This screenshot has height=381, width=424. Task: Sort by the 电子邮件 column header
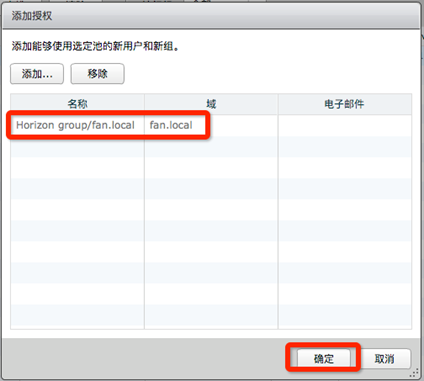(345, 104)
